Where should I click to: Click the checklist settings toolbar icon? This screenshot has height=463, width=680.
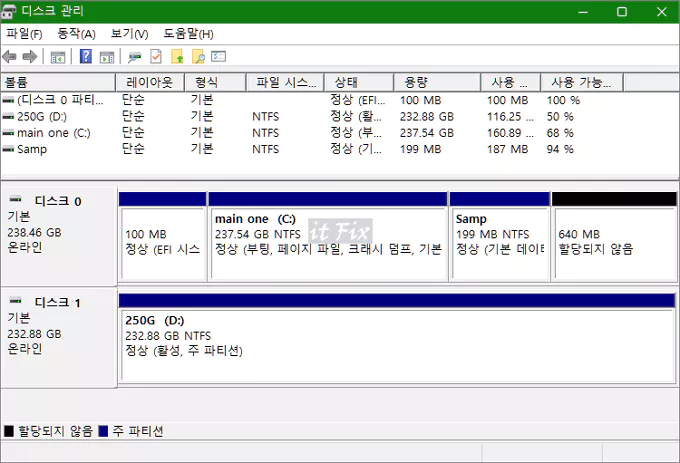pyautogui.click(x=219, y=56)
